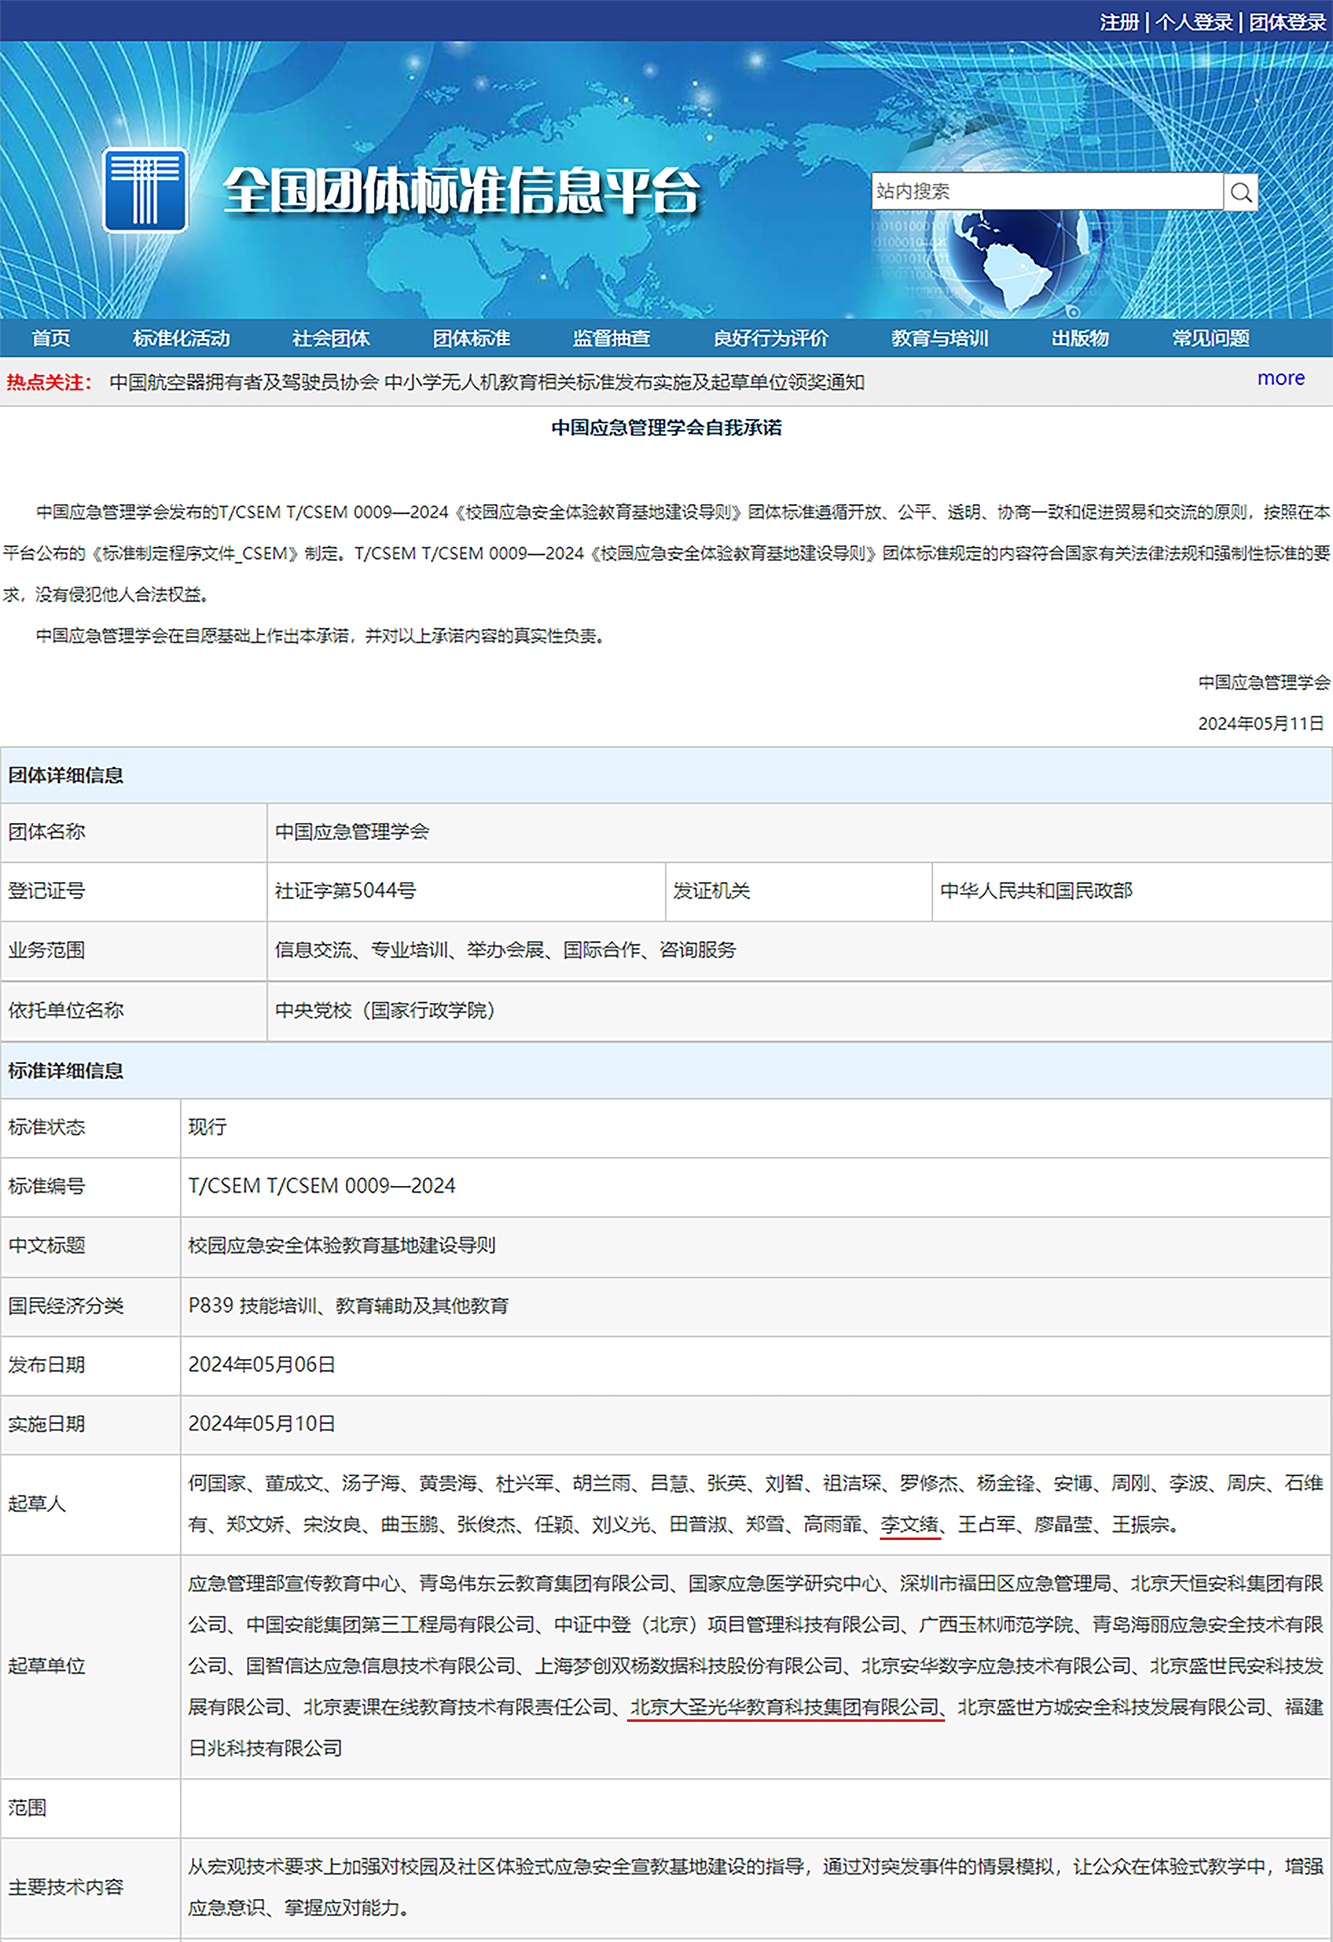
Task: Open the 出版物 menu
Action: [x=1080, y=338]
